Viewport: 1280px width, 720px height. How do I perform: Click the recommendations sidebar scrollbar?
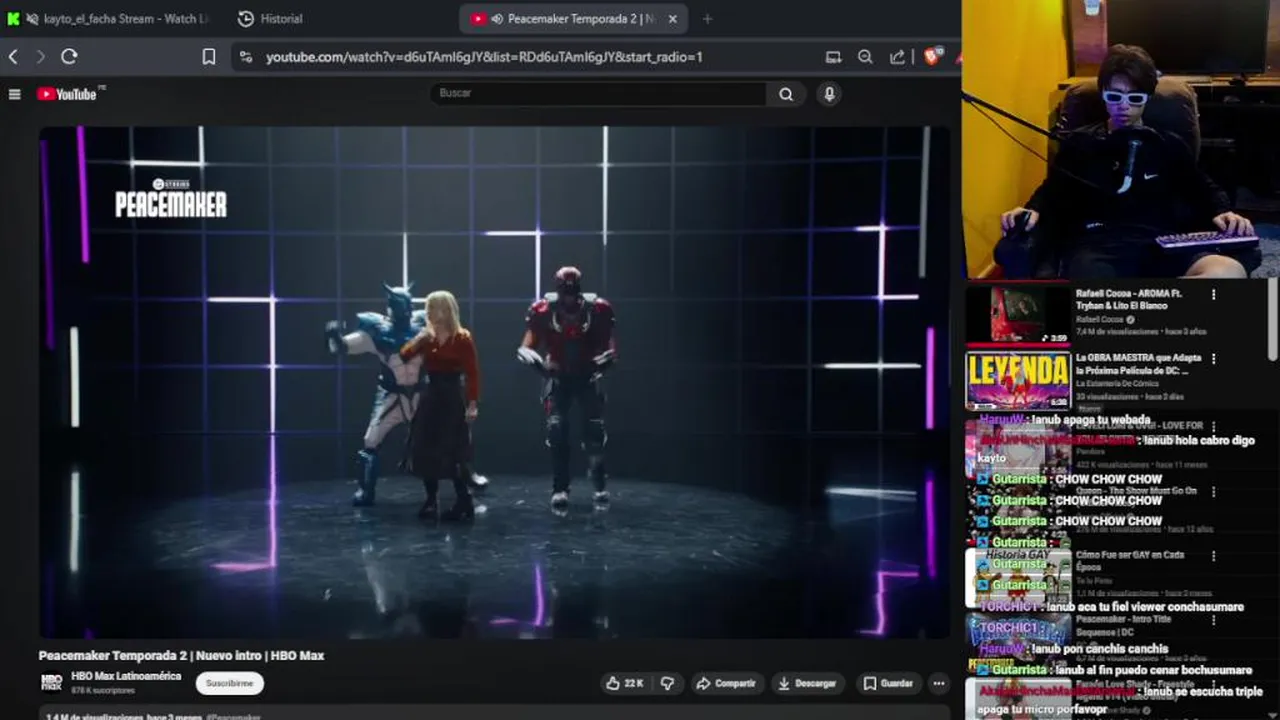tap(1273, 320)
